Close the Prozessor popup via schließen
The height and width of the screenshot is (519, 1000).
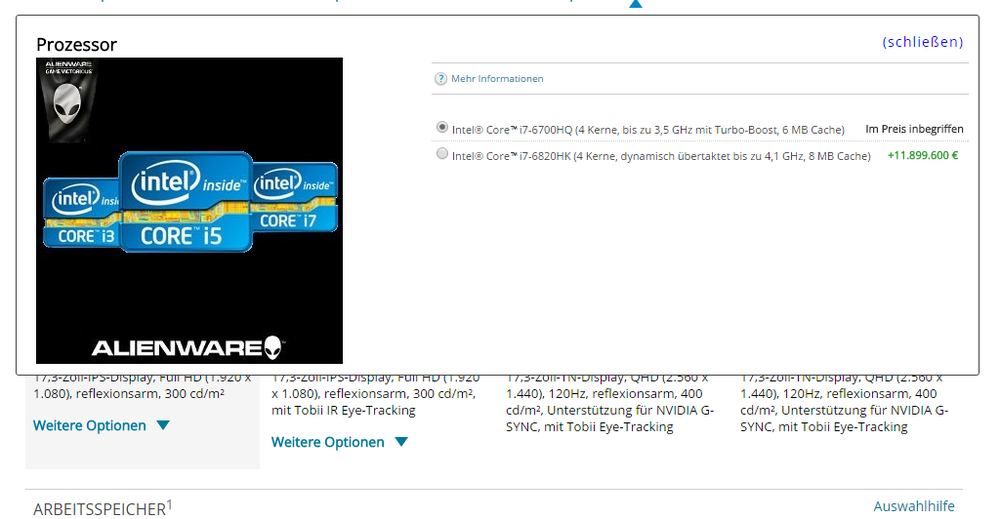pos(922,42)
